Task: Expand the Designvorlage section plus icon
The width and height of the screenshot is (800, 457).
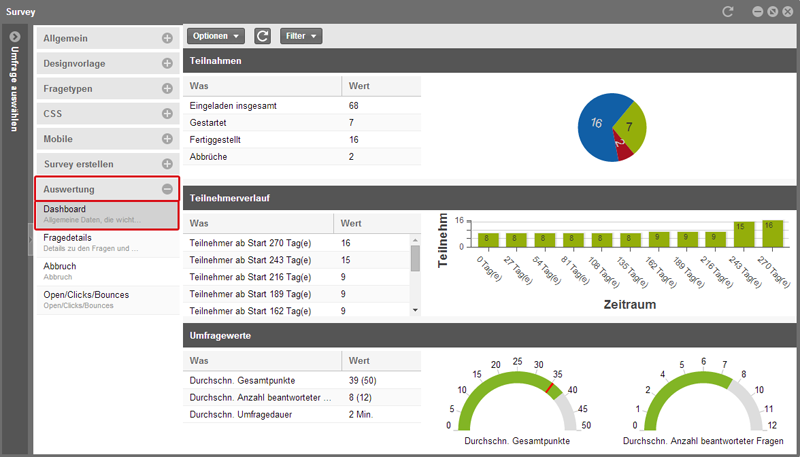Action: (x=167, y=63)
